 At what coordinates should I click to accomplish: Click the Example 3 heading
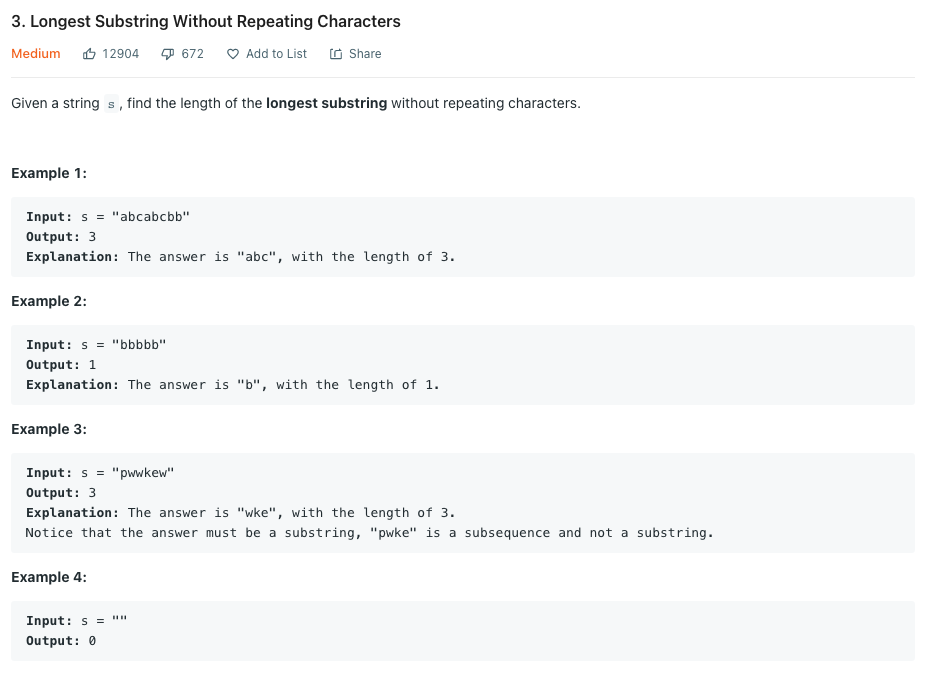(x=49, y=429)
